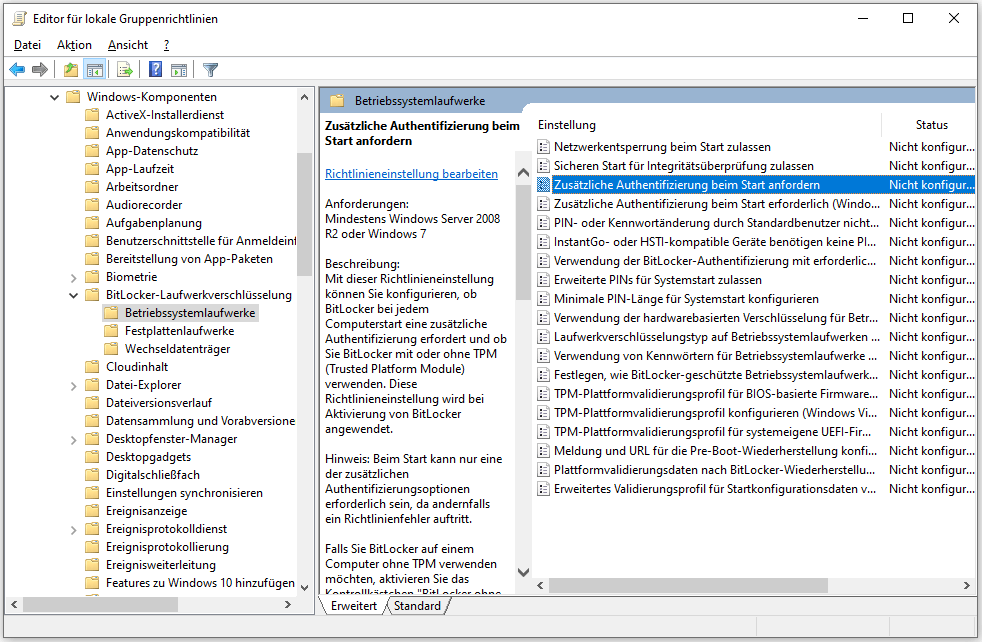Image resolution: width=982 pixels, height=642 pixels.
Task: Expand the Biometrie tree node
Action: point(73,277)
